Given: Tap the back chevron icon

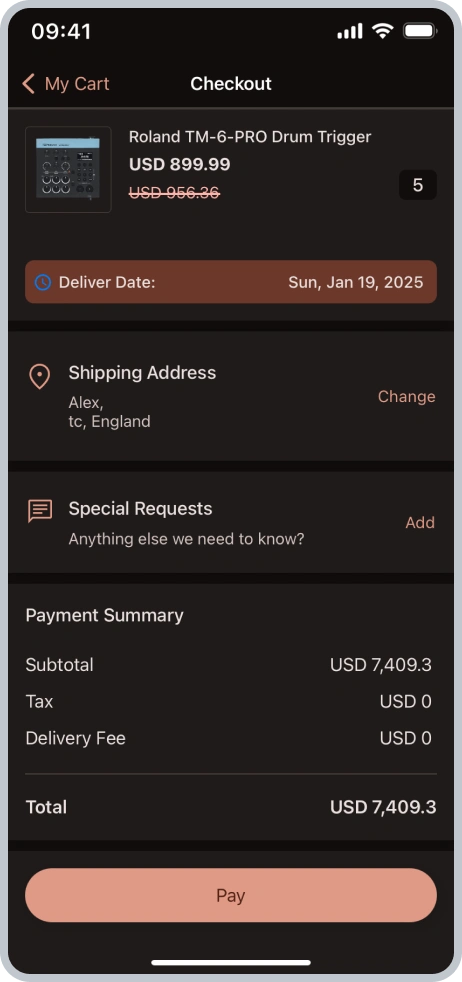Looking at the screenshot, I should [28, 83].
